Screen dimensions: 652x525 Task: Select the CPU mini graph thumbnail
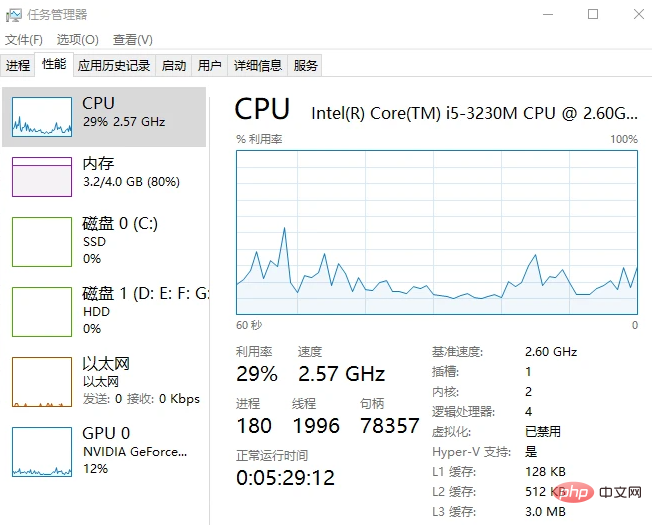point(42,117)
